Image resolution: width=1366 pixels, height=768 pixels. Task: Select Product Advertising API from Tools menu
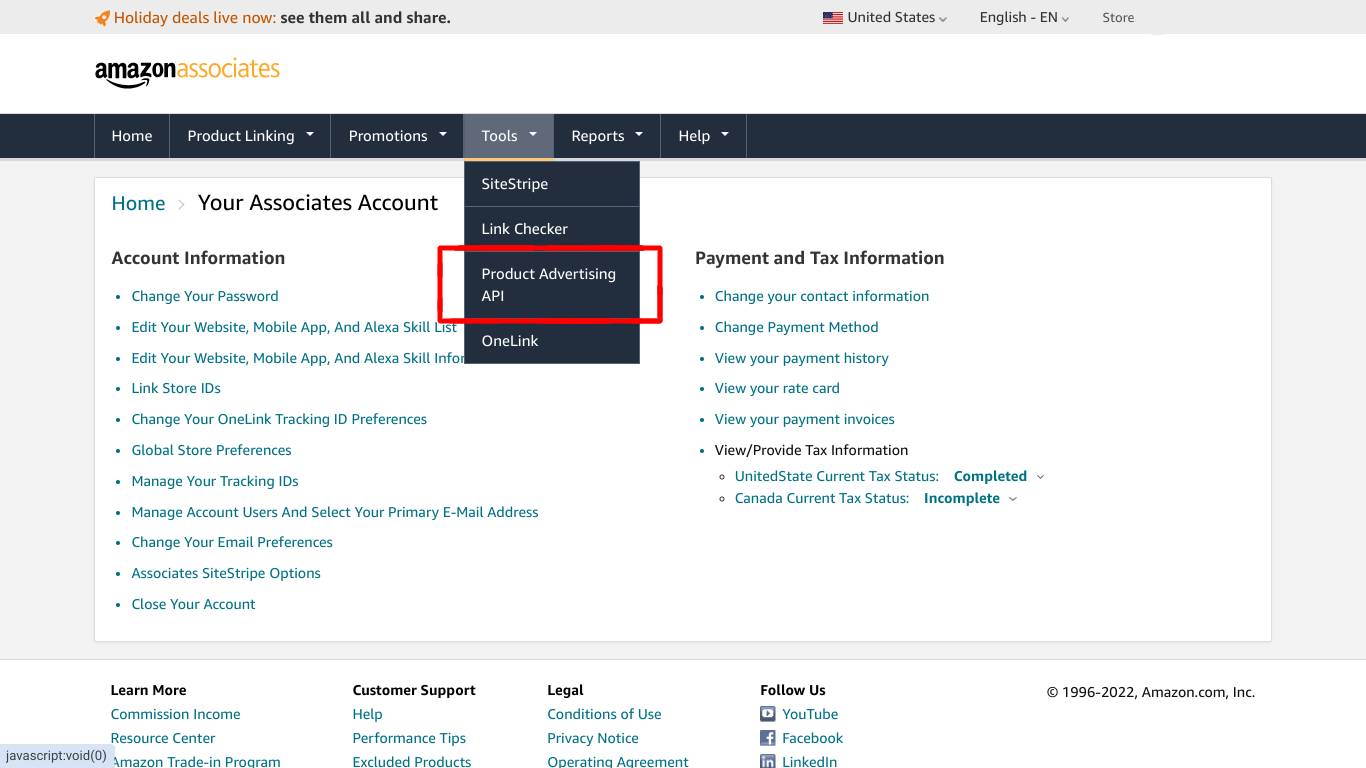click(548, 284)
